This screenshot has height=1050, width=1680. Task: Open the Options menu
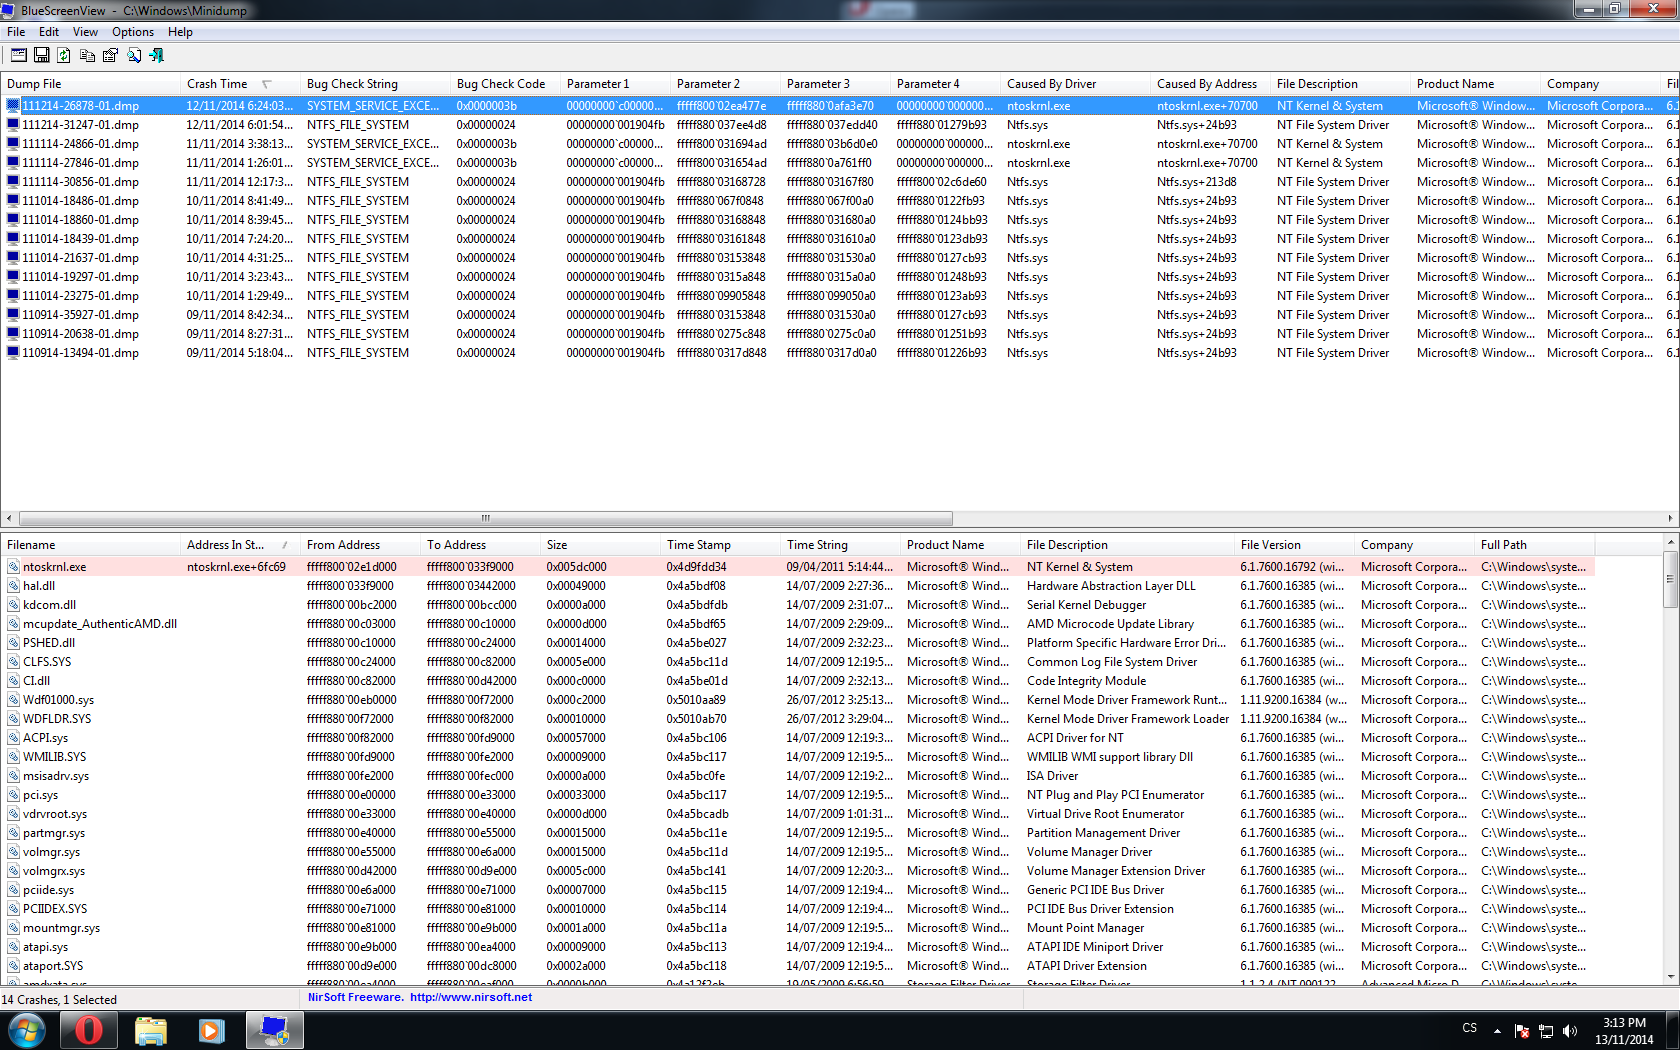(x=133, y=32)
